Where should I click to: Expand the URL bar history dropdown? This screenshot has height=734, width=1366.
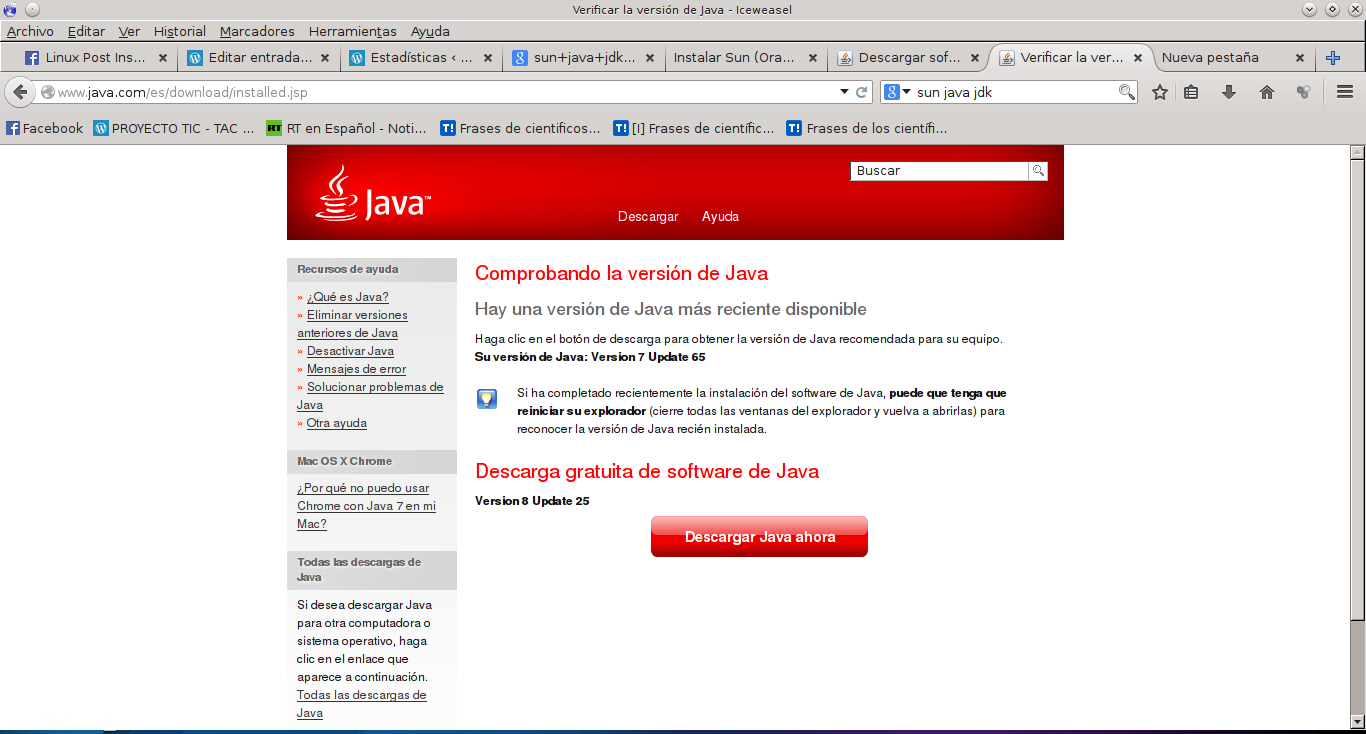tap(844, 92)
